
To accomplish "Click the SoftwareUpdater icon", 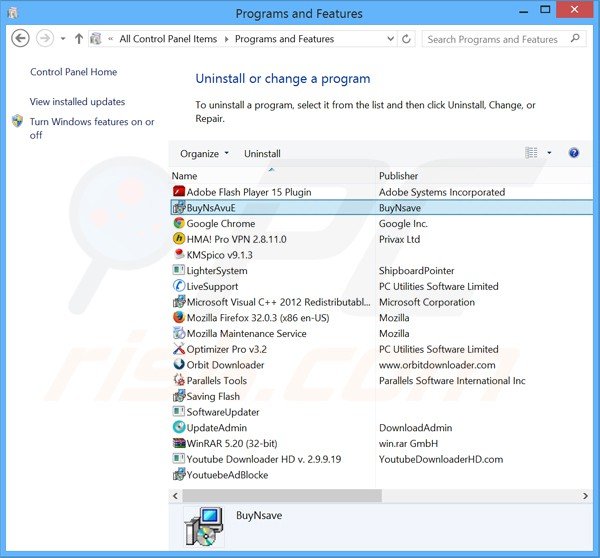I will [x=179, y=411].
